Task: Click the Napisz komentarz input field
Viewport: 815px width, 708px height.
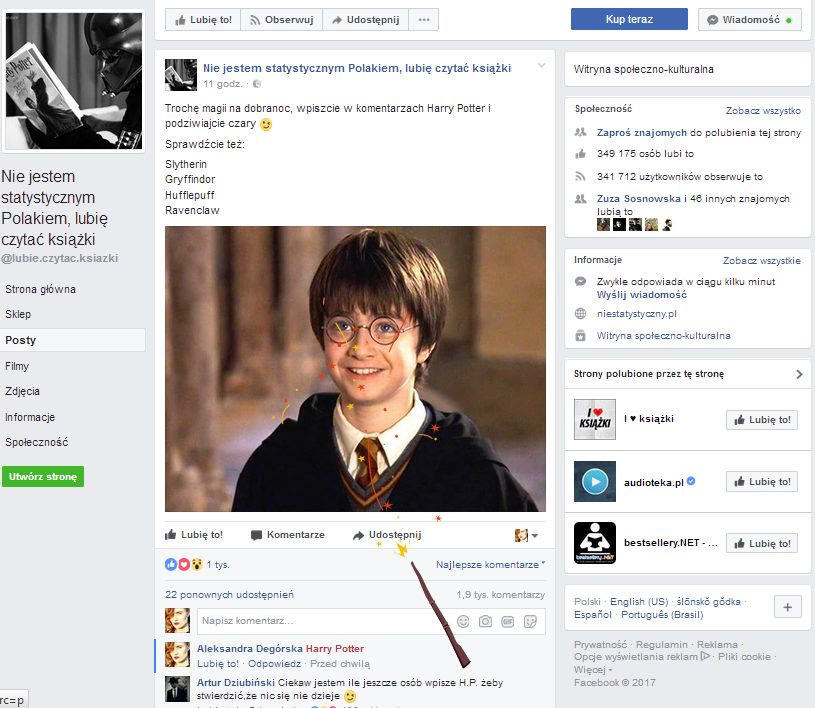Action: pos(322,621)
